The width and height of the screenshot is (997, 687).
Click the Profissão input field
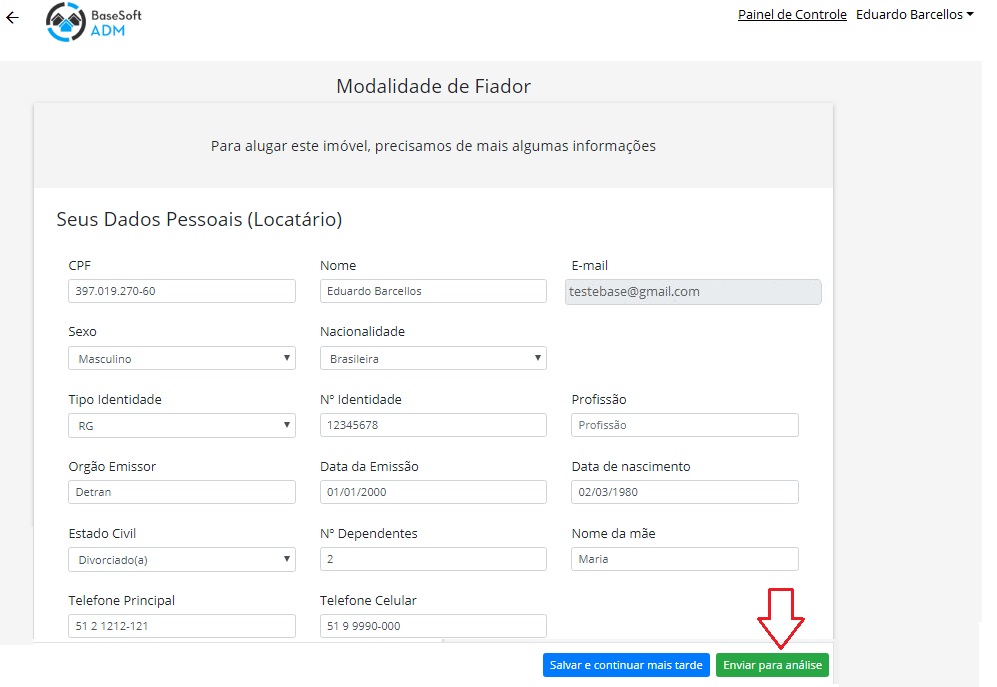685,425
